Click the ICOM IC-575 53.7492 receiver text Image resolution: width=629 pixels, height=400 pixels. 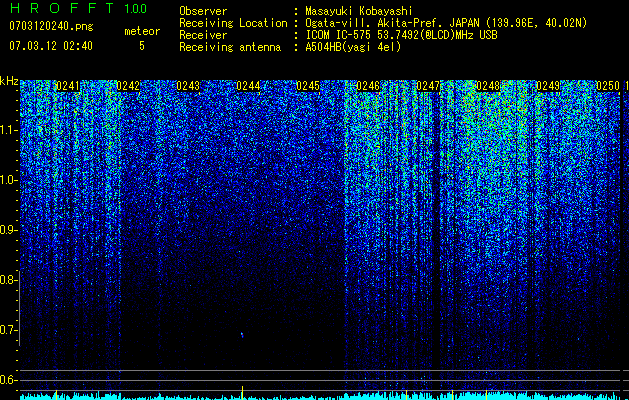pos(401,35)
